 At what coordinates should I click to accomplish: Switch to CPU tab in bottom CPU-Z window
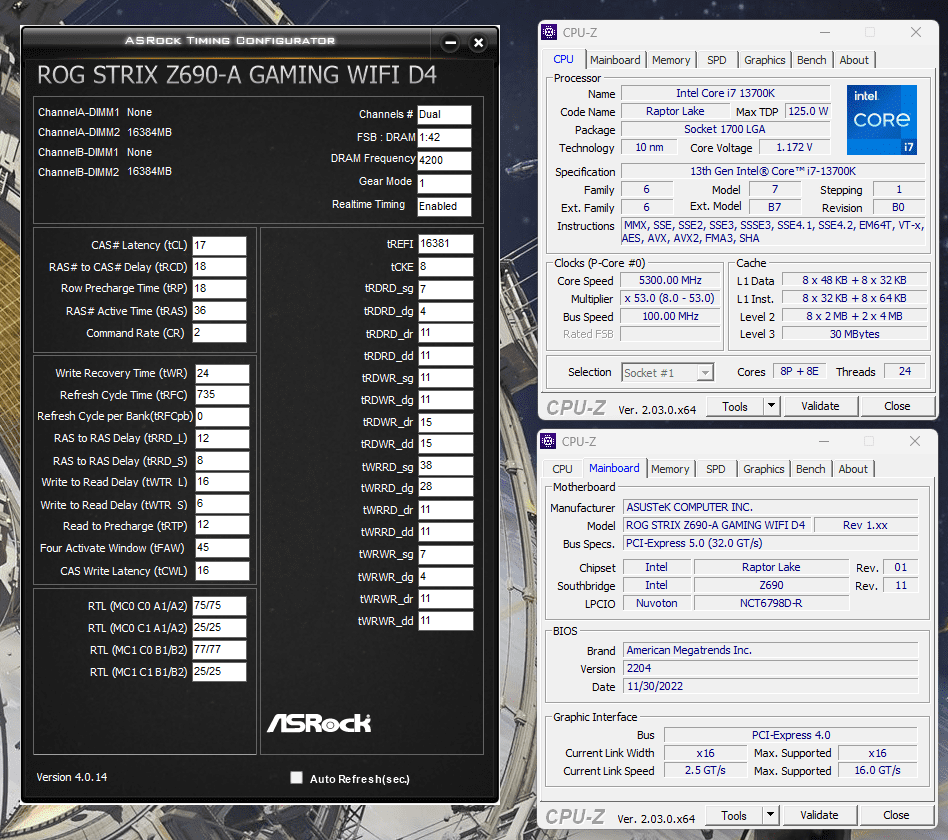pos(562,469)
